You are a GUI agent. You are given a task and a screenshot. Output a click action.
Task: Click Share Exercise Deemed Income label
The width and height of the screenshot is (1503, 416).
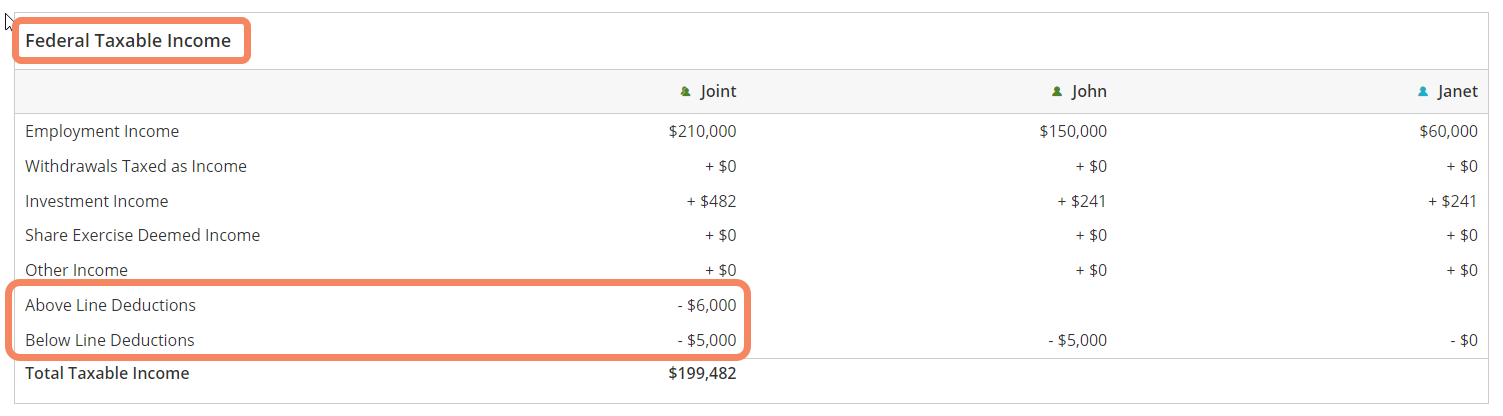coord(142,235)
